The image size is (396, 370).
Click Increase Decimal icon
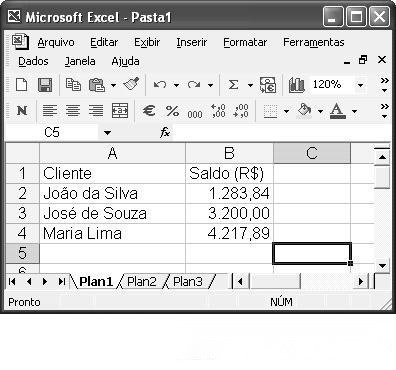click(x=218, y=111)
